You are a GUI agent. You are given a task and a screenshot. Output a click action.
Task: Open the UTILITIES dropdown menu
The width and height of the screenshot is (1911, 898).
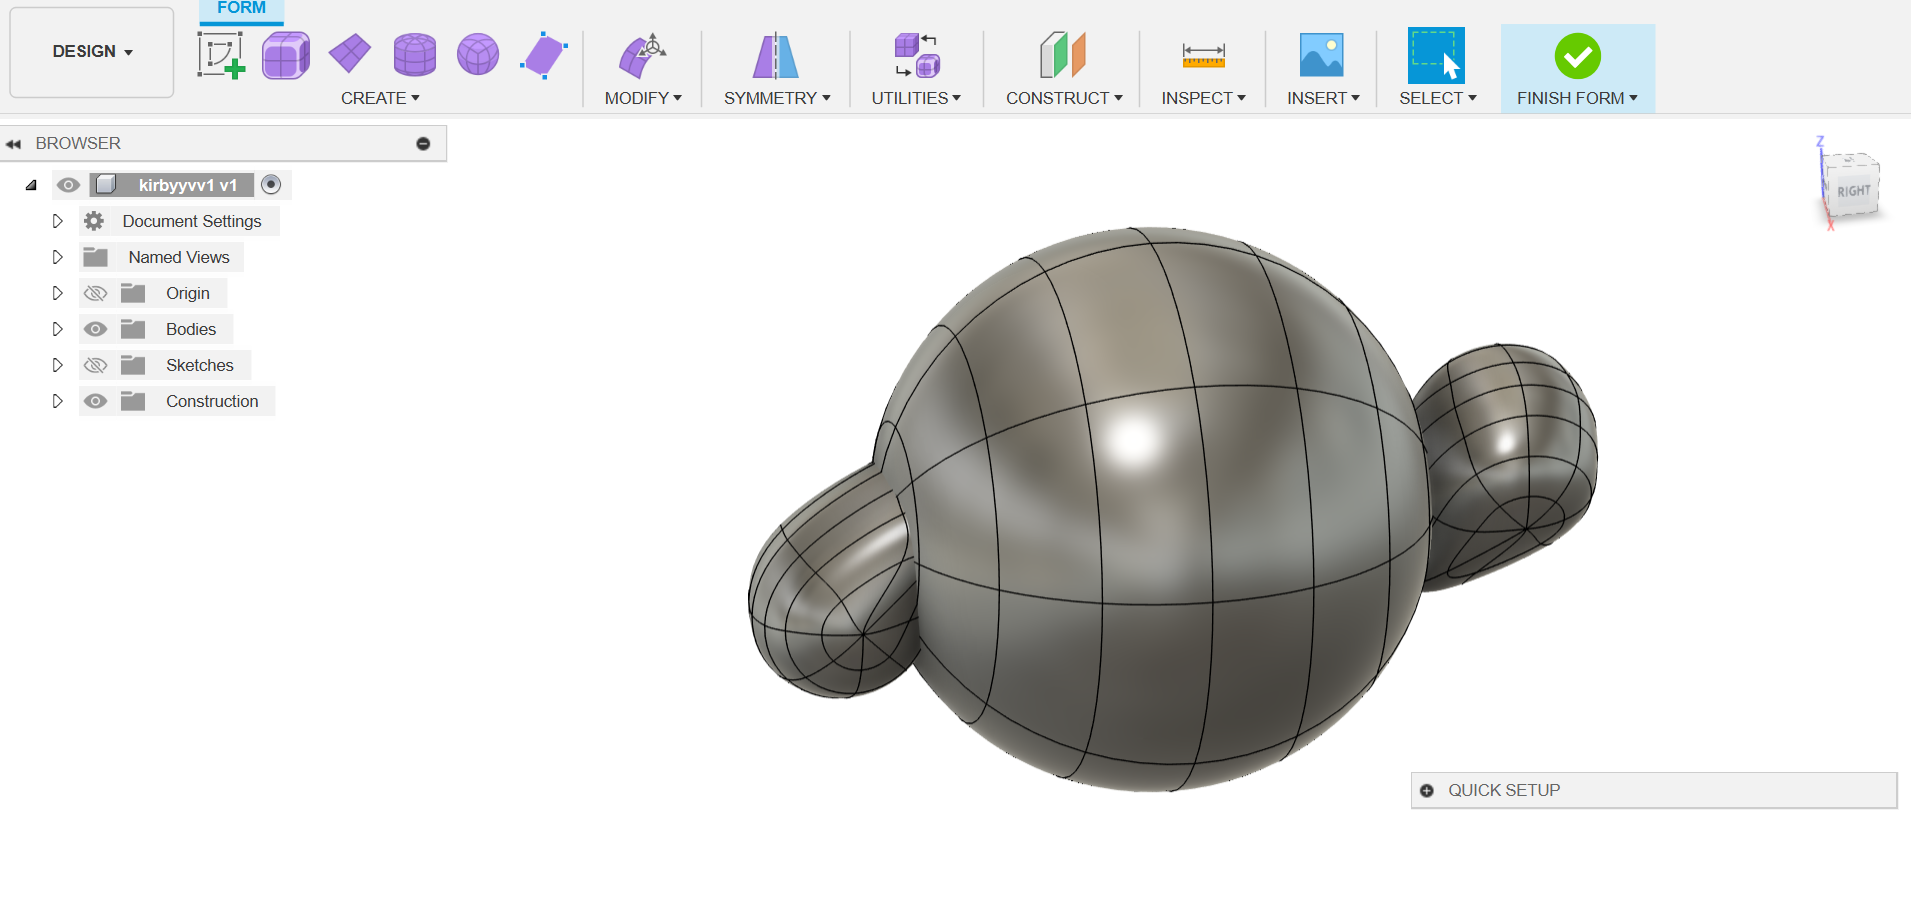click(916, 98)
